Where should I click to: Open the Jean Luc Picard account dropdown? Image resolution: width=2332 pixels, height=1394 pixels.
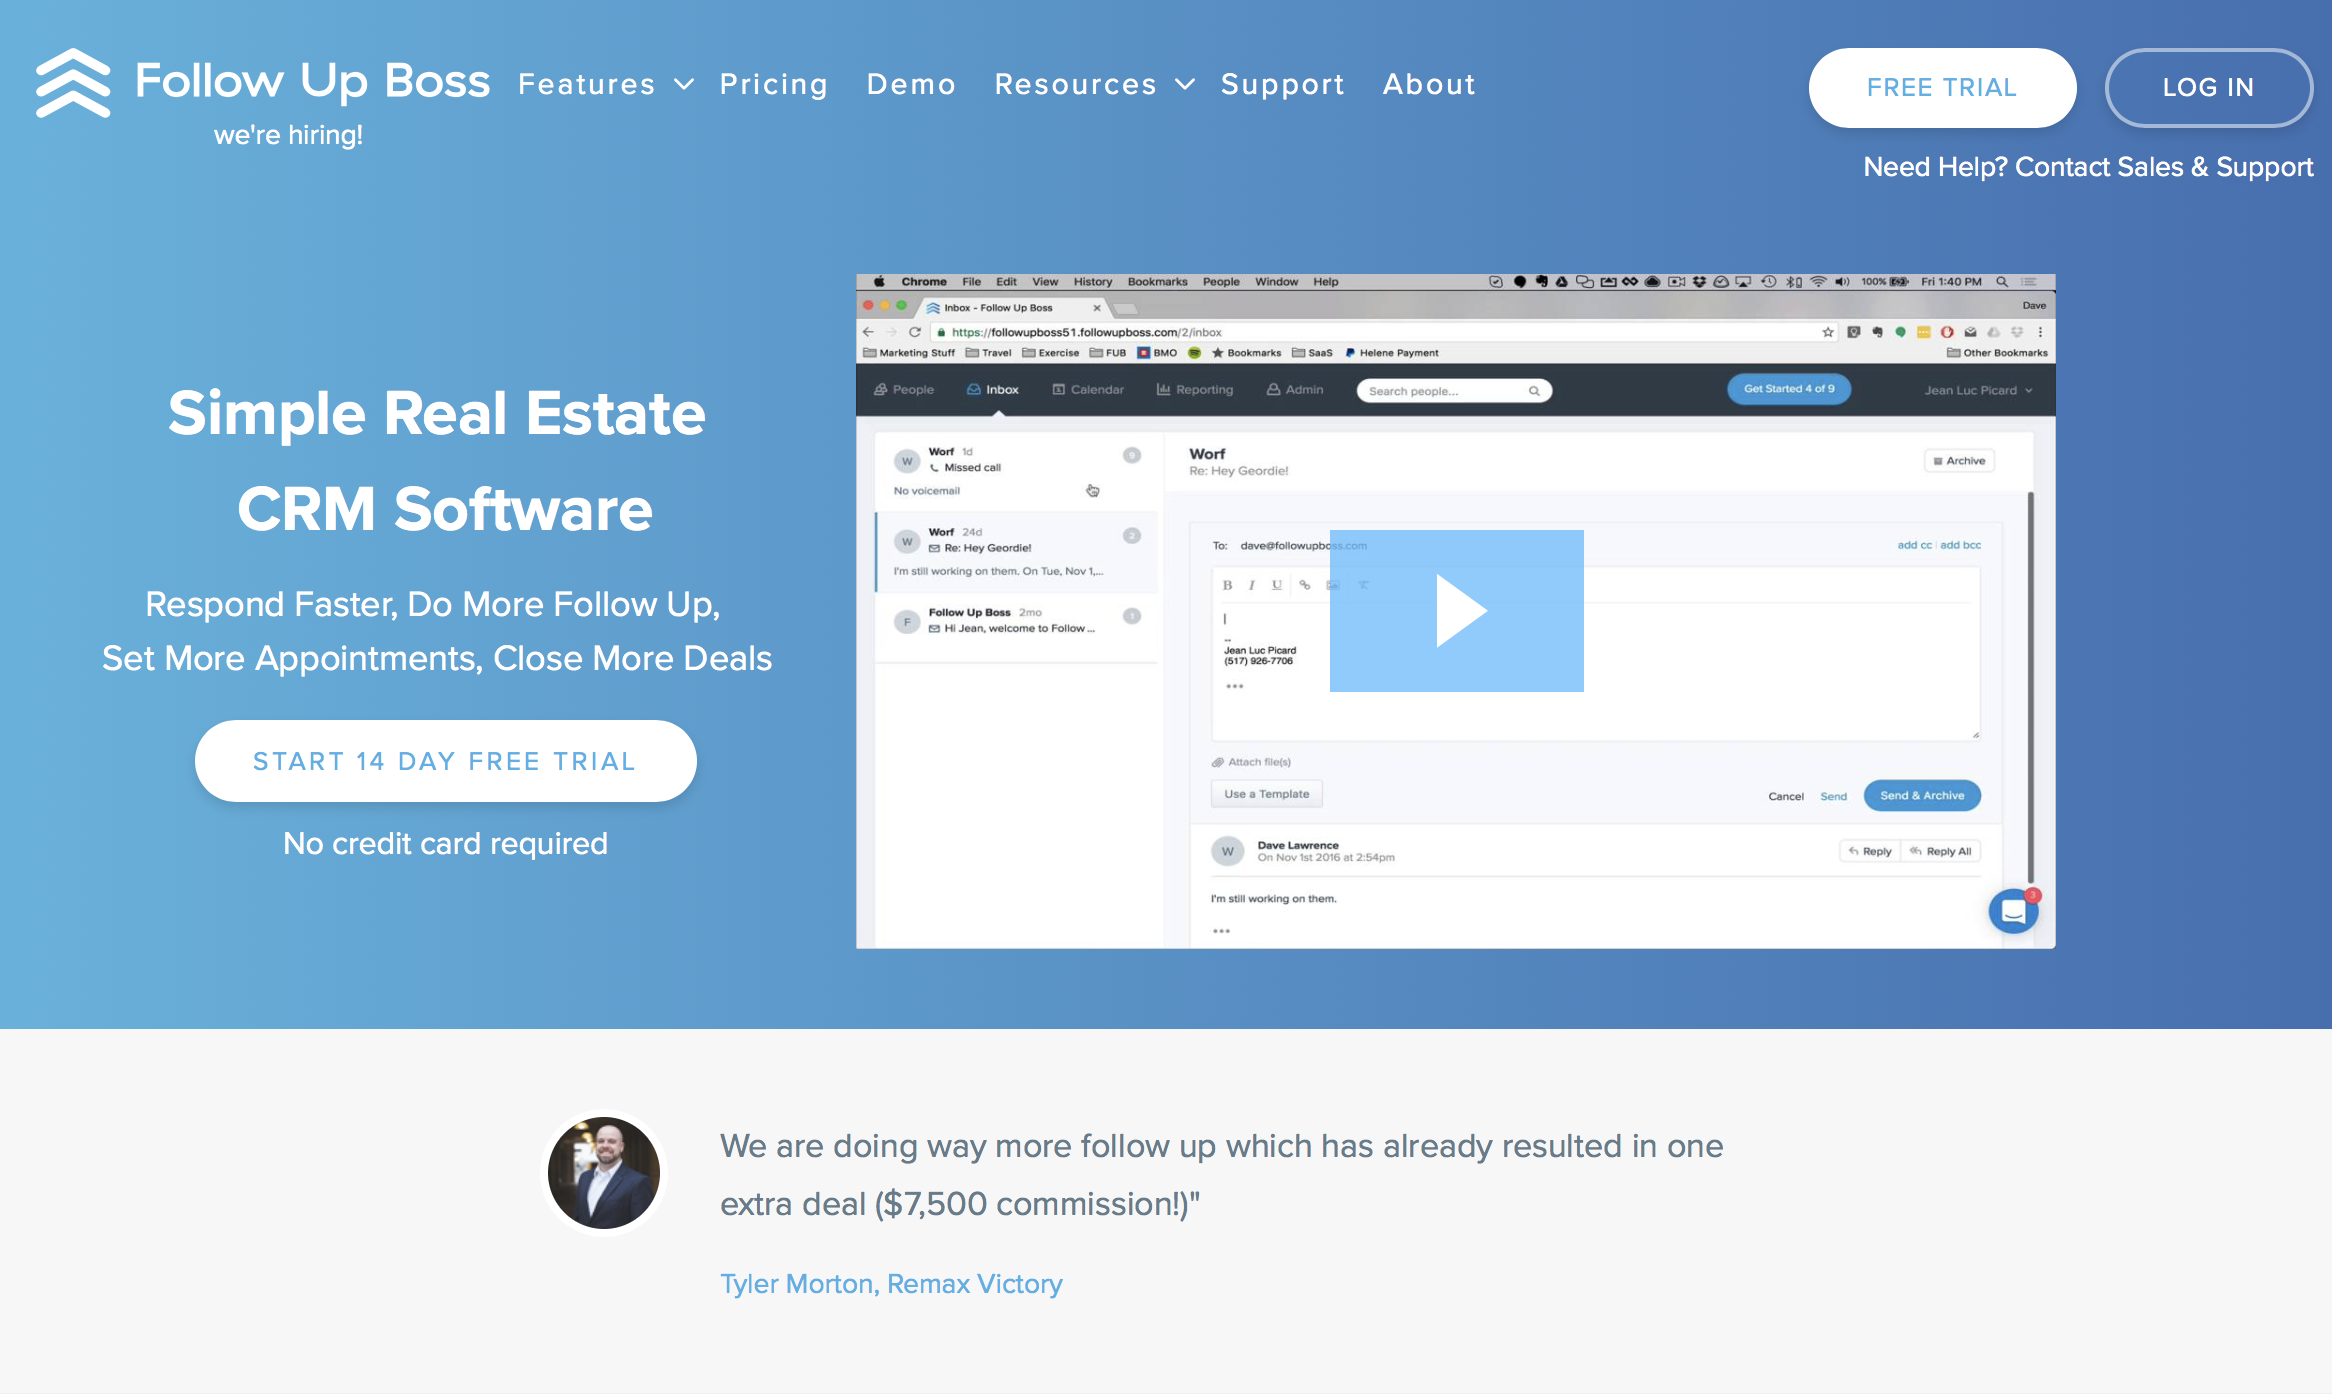click(x=1978, y=390)
